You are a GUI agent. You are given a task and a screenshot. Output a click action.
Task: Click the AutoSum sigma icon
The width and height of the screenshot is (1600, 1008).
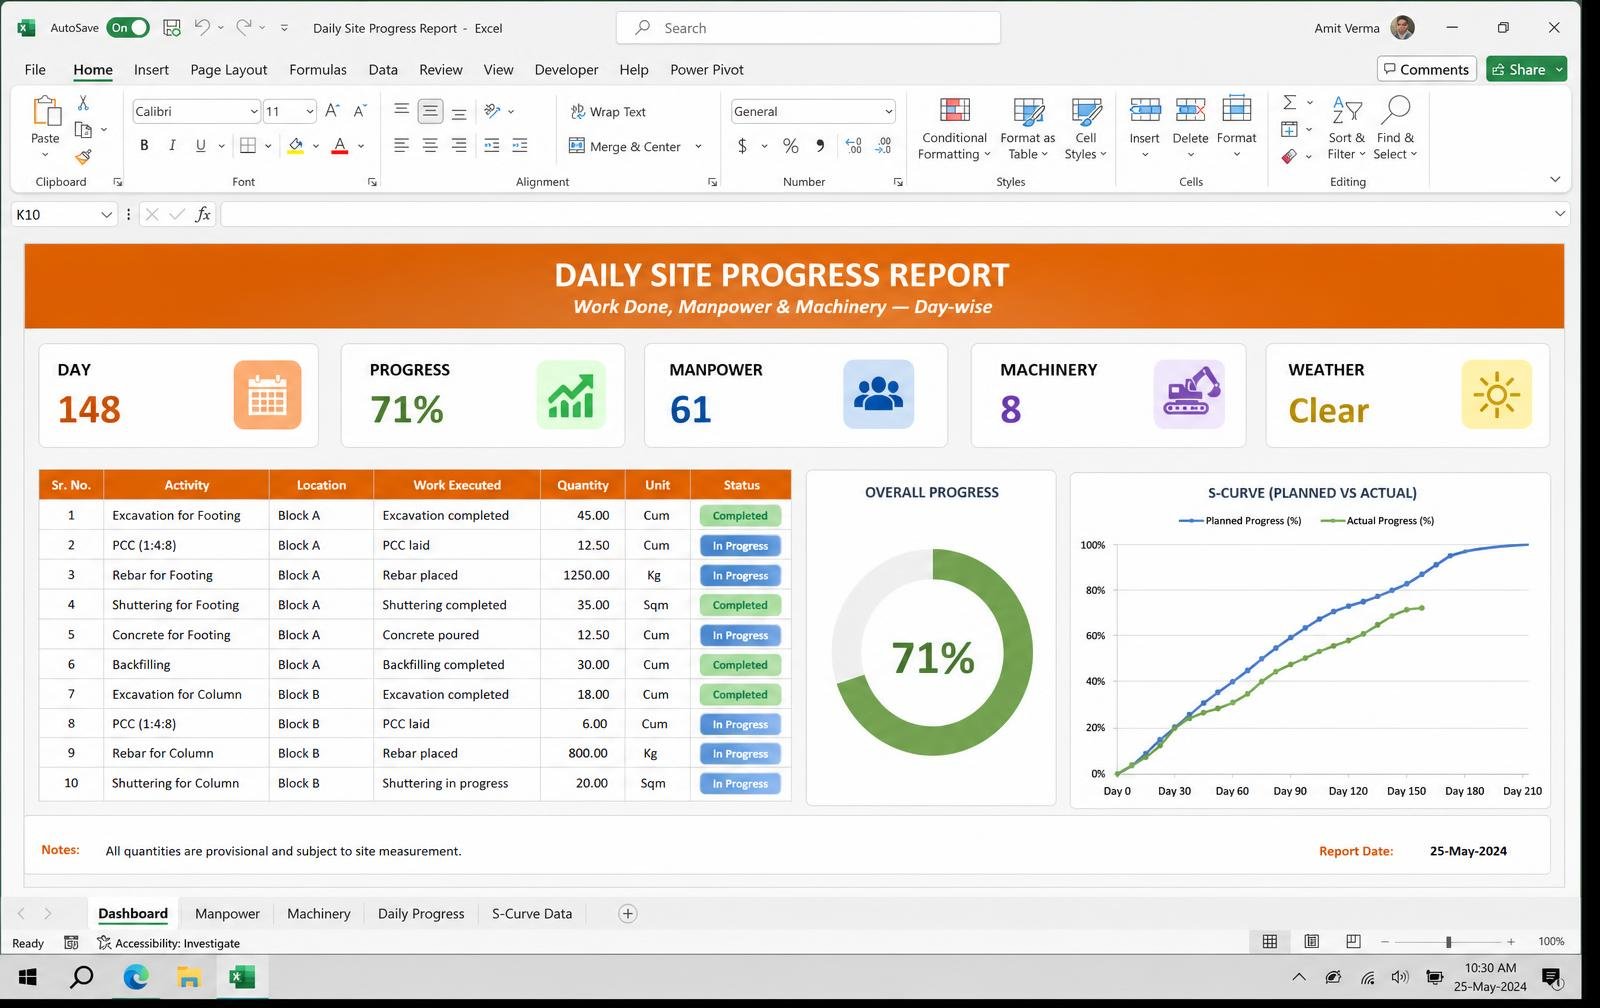point(1290,102)
